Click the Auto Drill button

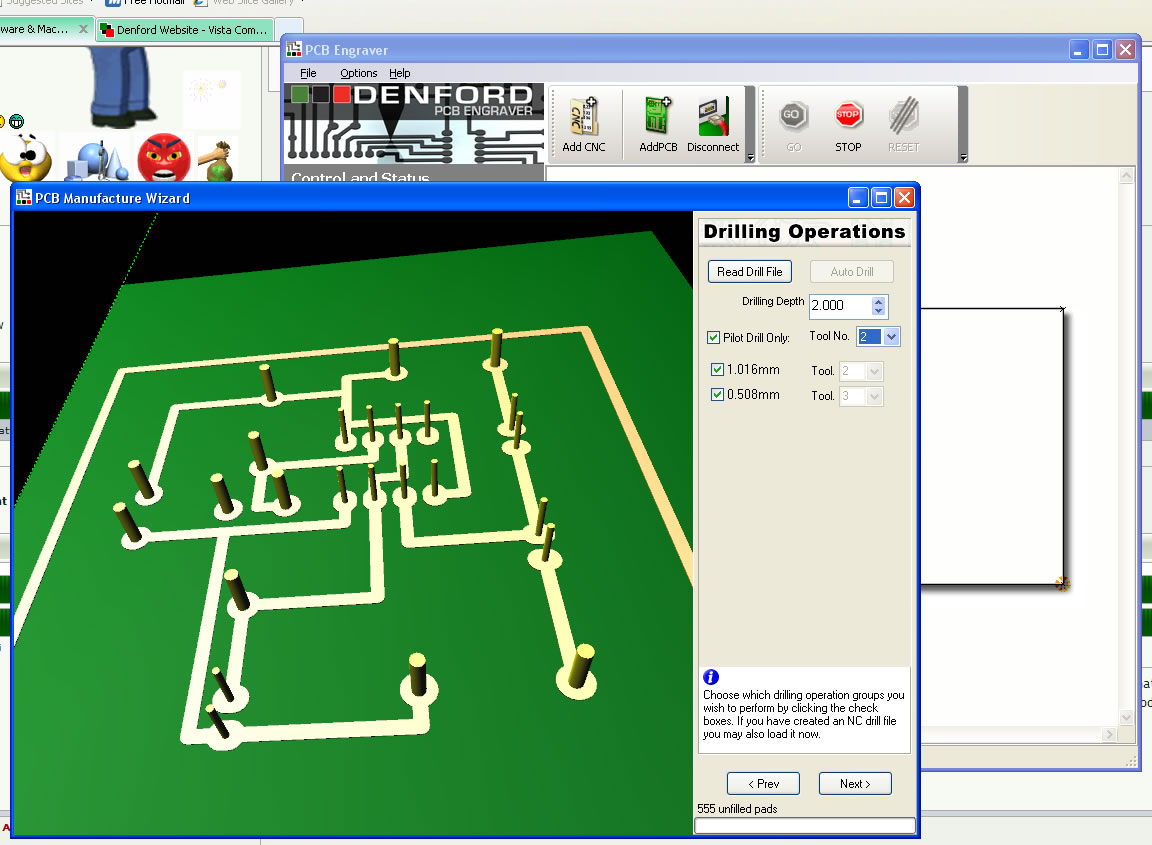pos(852,272)
